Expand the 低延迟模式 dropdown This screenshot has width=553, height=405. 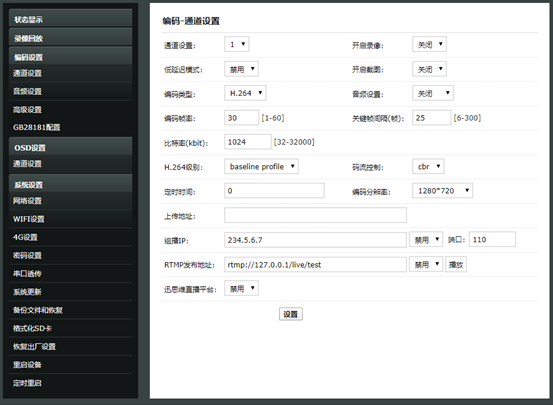[x=241, y=69]
